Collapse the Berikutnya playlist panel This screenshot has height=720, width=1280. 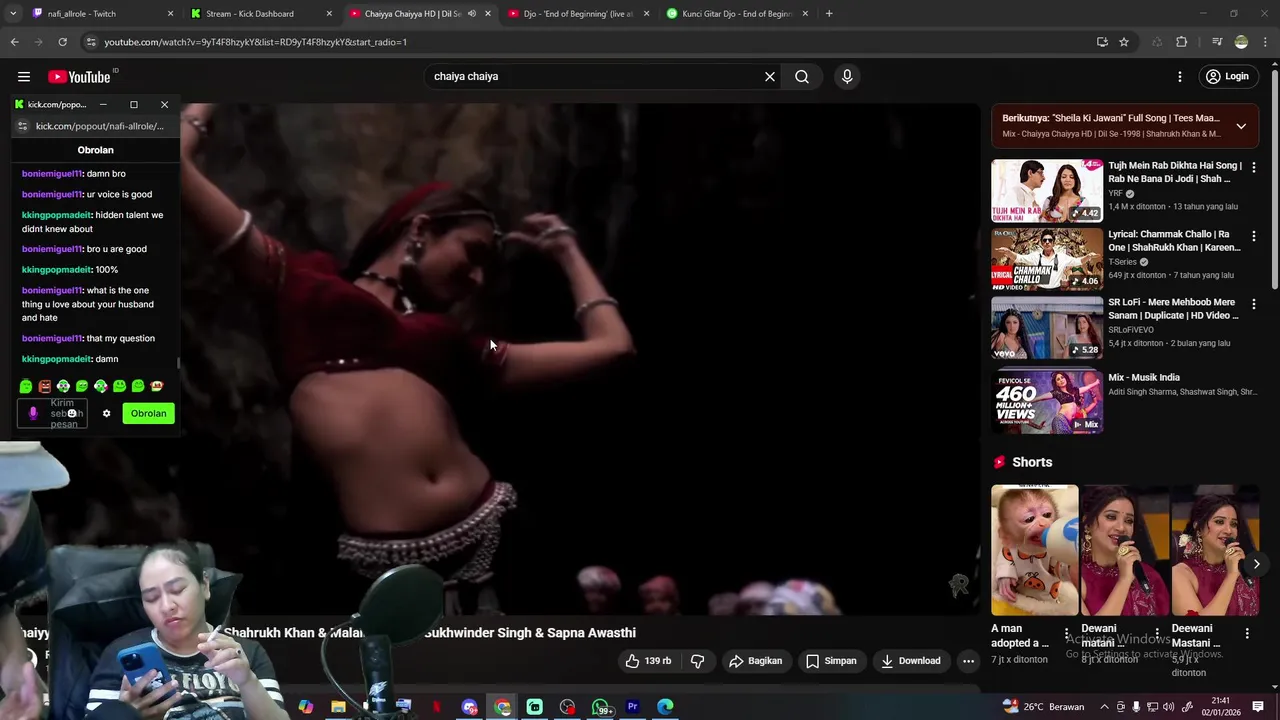point(1241,126)
